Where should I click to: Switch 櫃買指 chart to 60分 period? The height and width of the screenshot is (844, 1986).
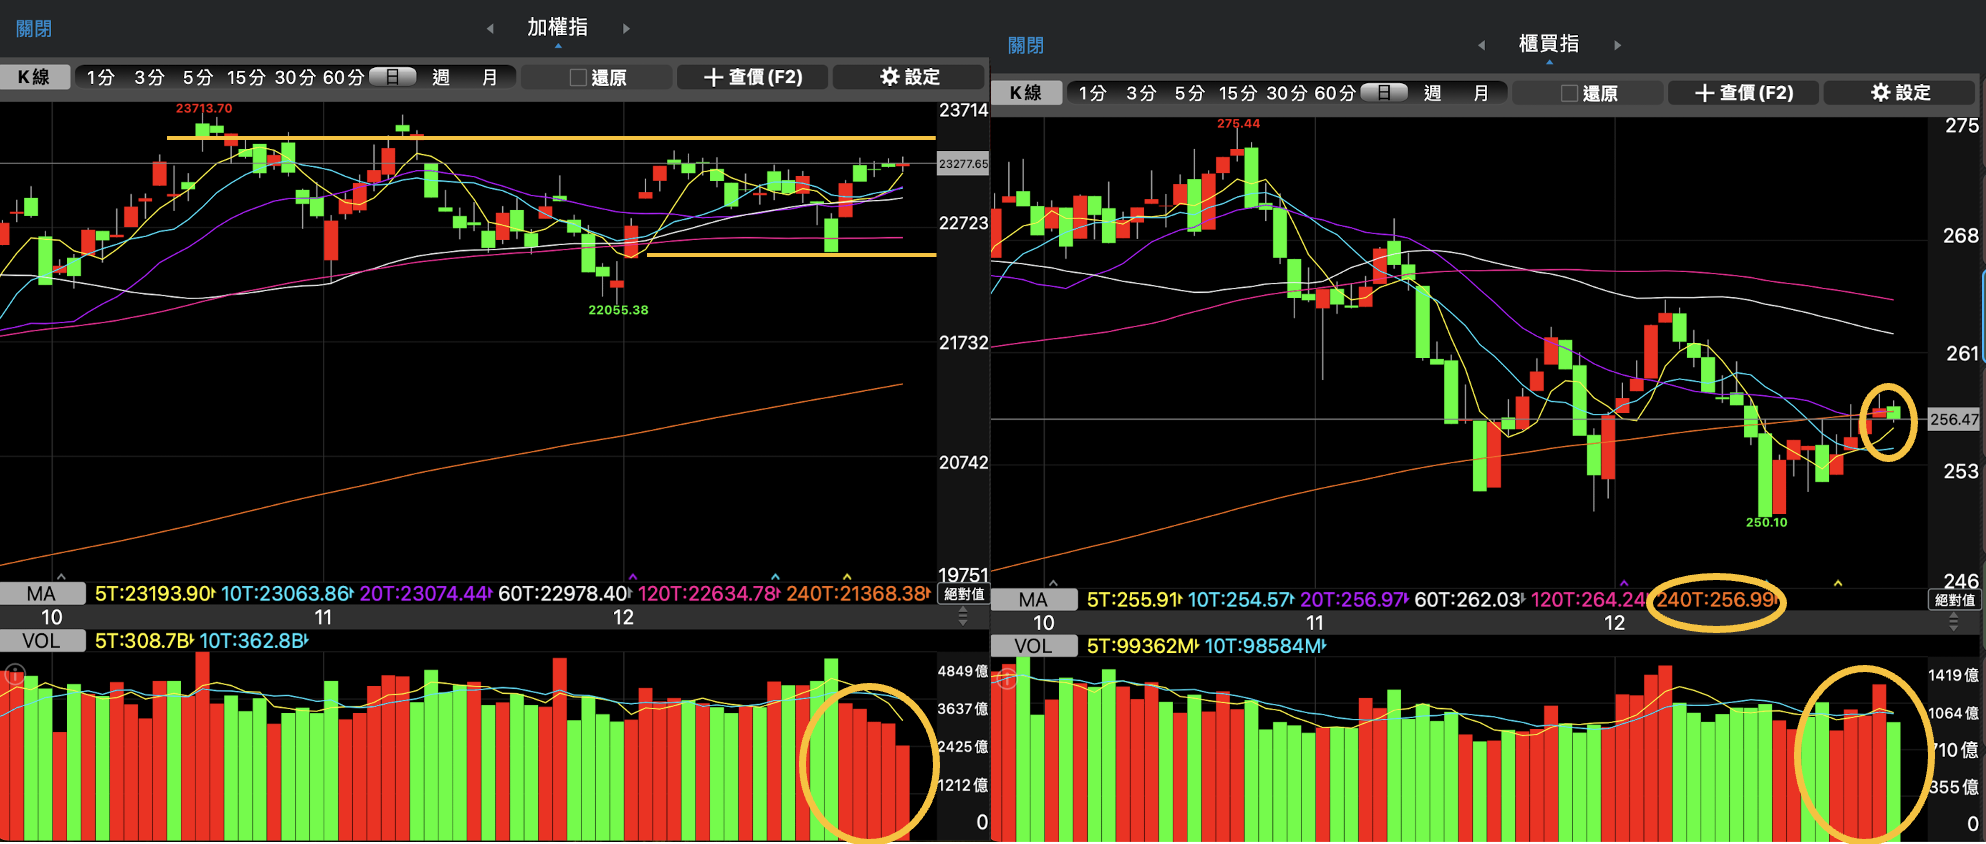pos(1334,93)
